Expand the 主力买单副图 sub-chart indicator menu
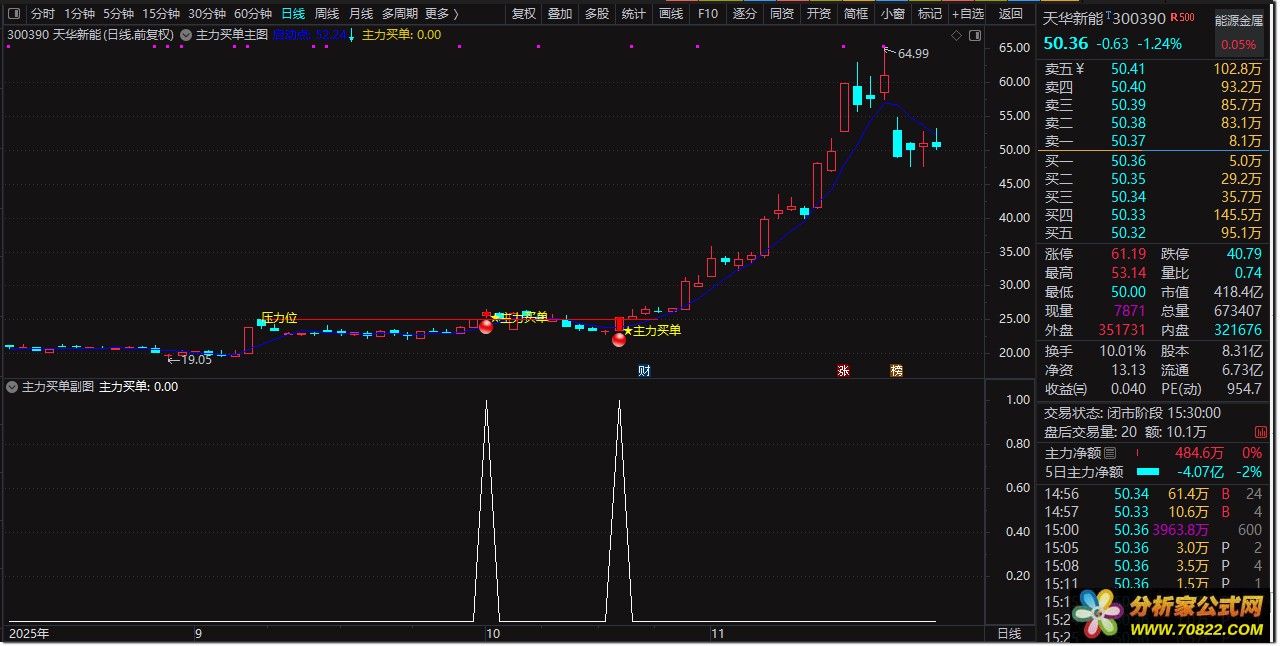This screenshot has width=1280, height=646. pyautogui.click(x=13, y=386)
